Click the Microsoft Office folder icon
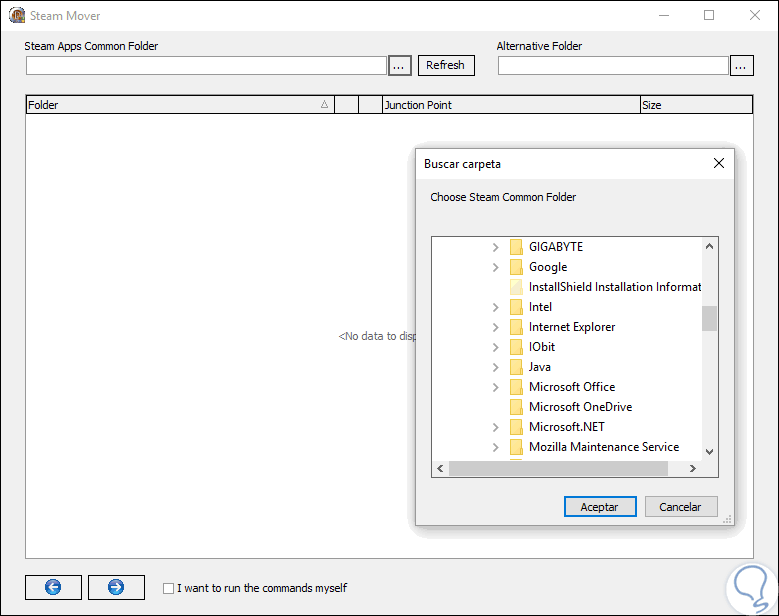Viewport: 779px width, 616px height. click(516, 387)
